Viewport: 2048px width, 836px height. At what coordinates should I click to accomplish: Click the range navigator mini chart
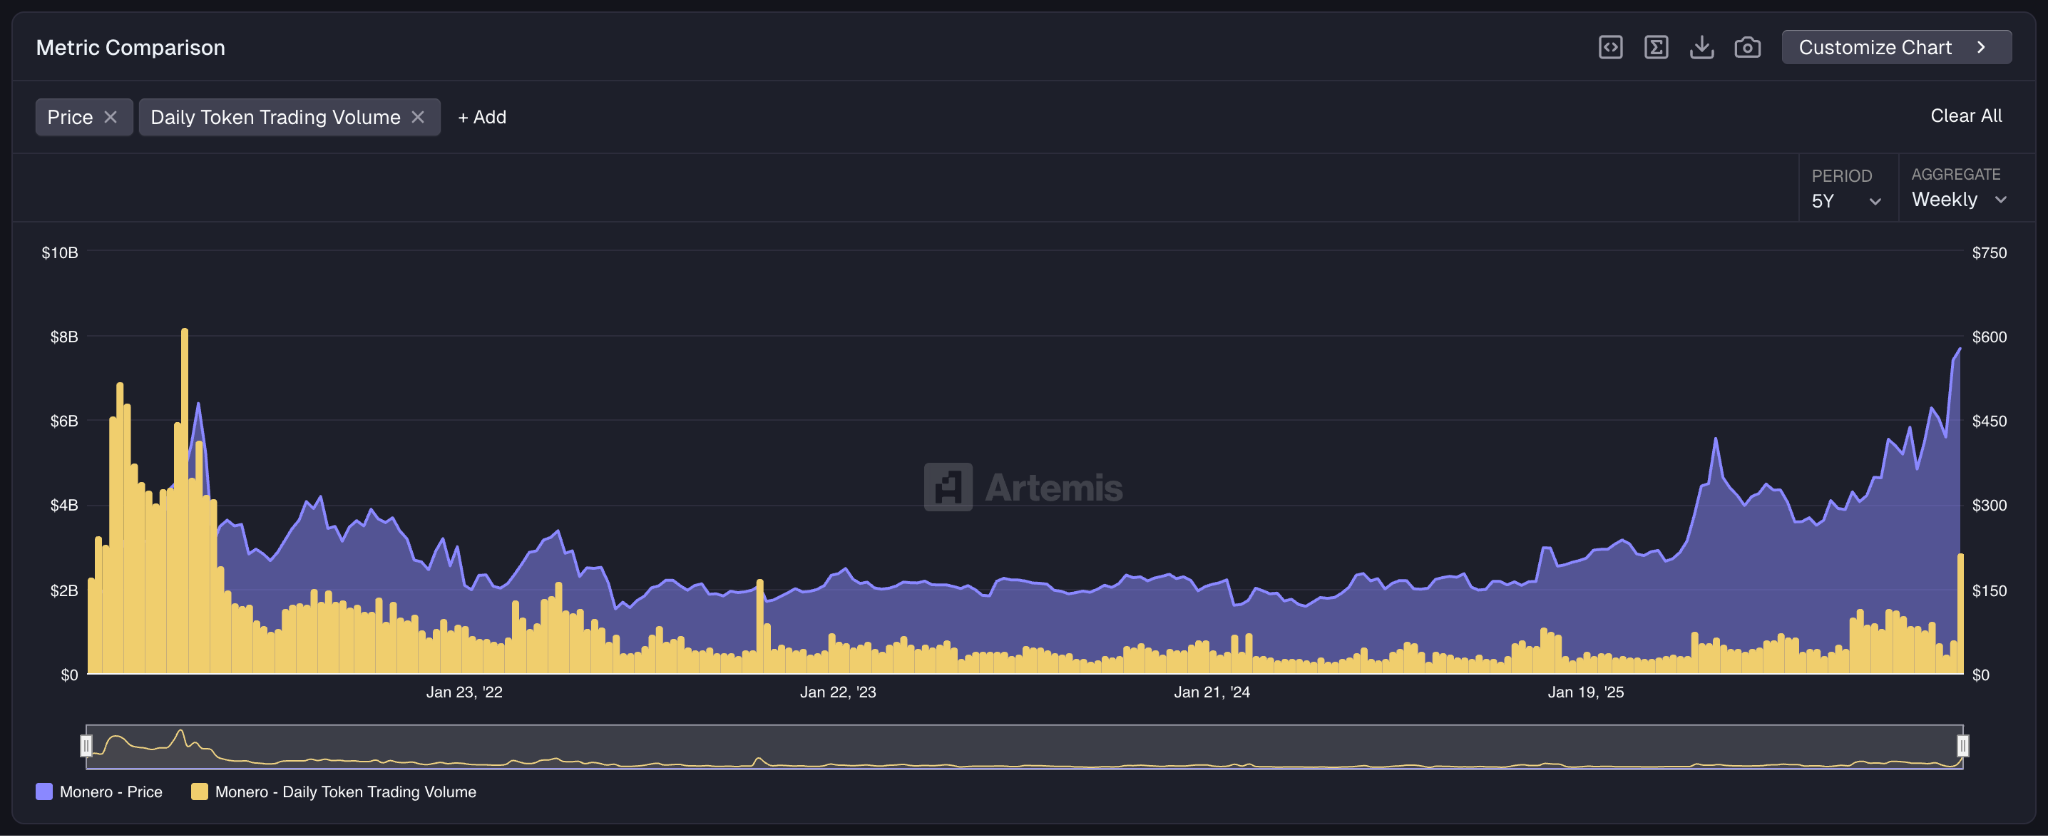pos(1024,746)
